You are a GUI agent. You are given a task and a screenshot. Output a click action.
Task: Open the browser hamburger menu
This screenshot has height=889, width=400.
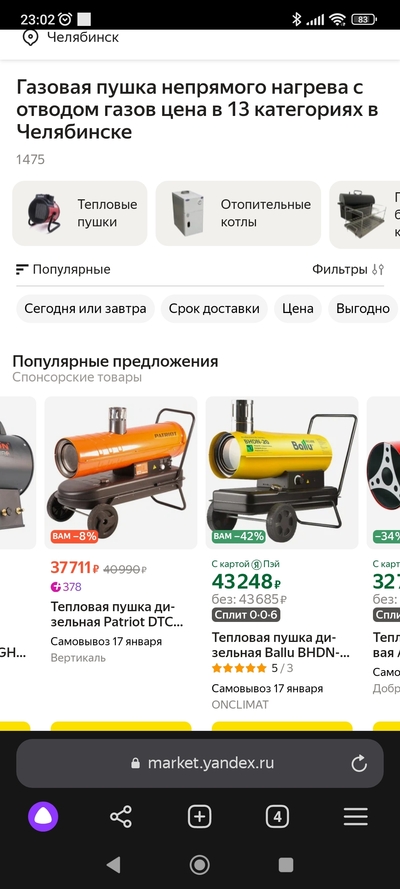click(x=356, y=816)
